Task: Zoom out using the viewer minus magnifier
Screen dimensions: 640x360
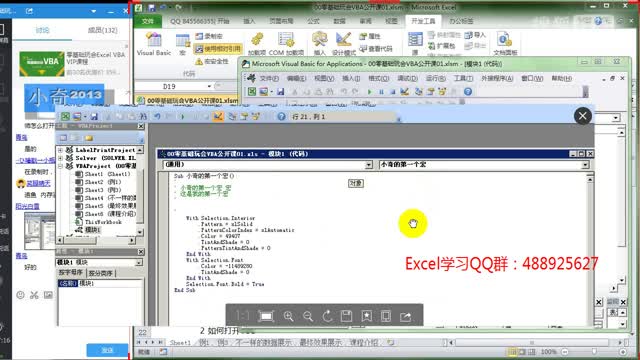Action: (308, 316)
